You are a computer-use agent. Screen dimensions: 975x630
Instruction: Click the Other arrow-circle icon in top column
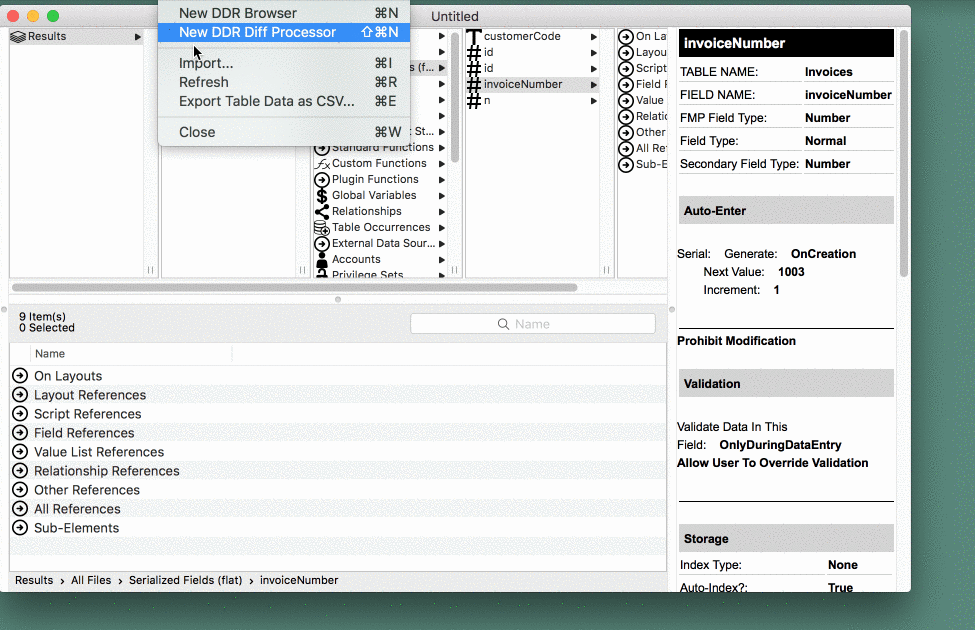(626, 132)
